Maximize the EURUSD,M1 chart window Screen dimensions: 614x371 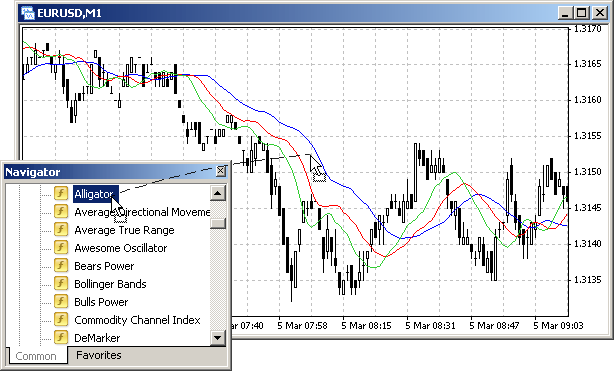point(582,13)
